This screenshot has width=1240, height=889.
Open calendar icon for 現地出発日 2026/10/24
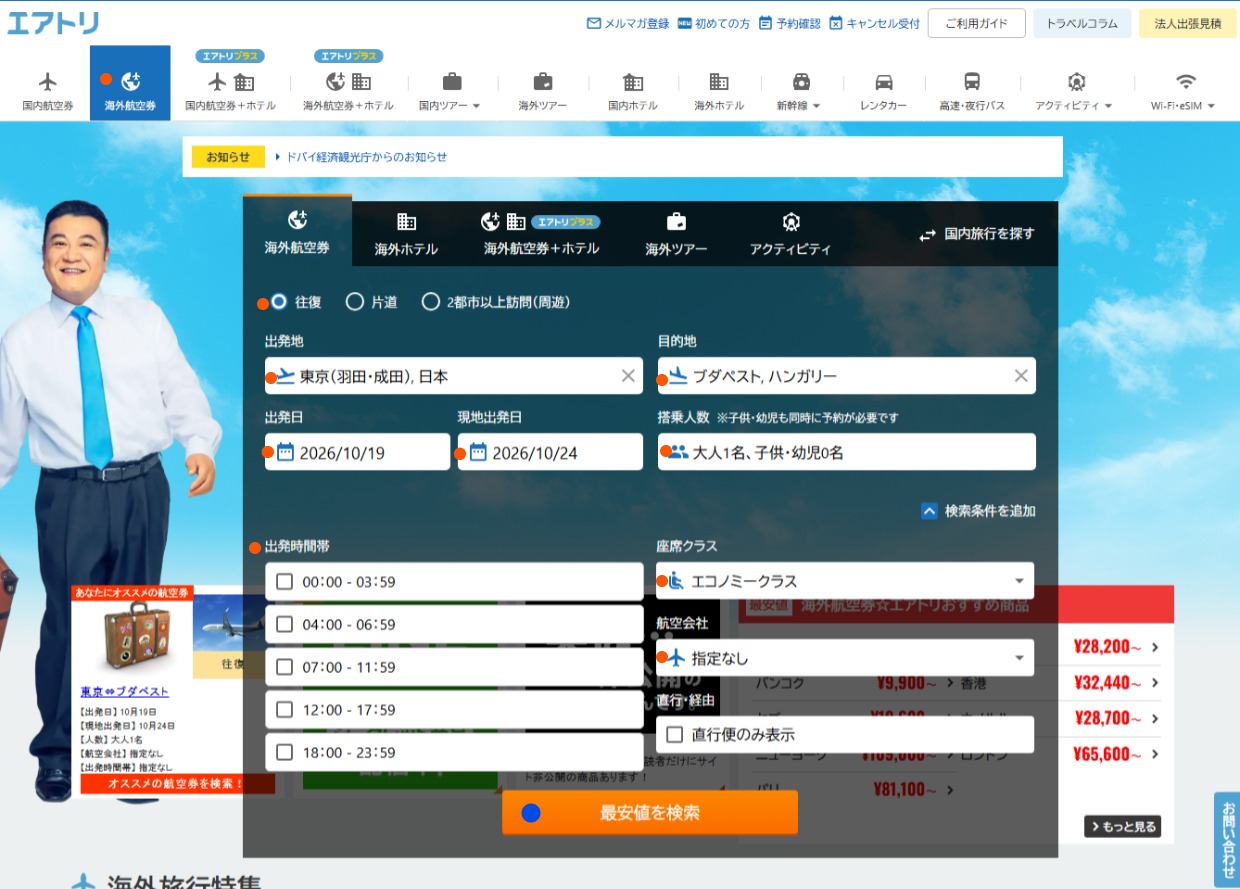click(477, 452)
